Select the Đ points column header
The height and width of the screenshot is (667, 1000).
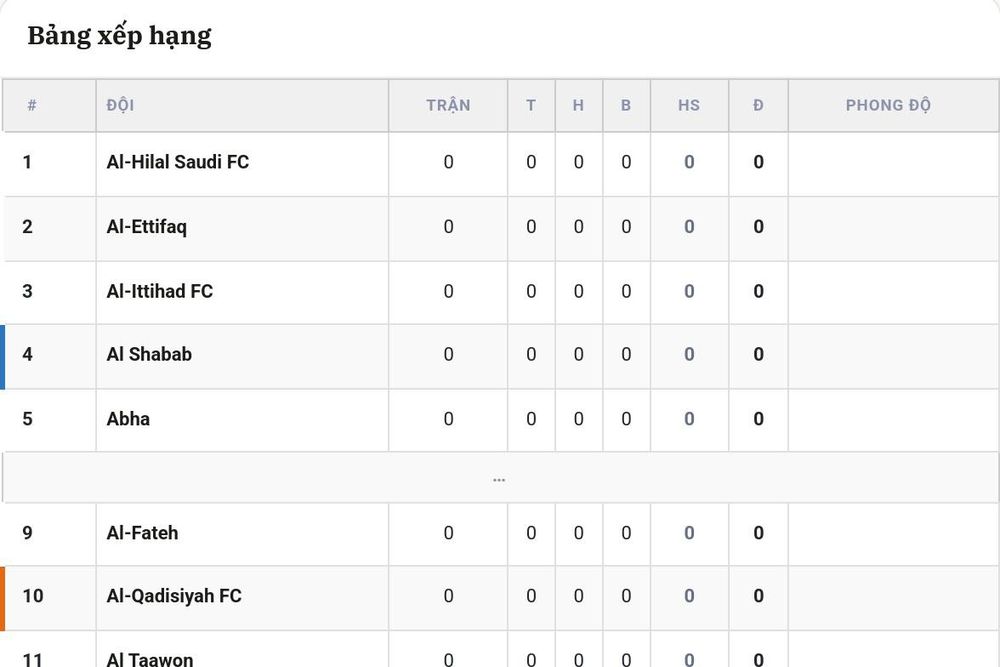(x=758, y=105)
